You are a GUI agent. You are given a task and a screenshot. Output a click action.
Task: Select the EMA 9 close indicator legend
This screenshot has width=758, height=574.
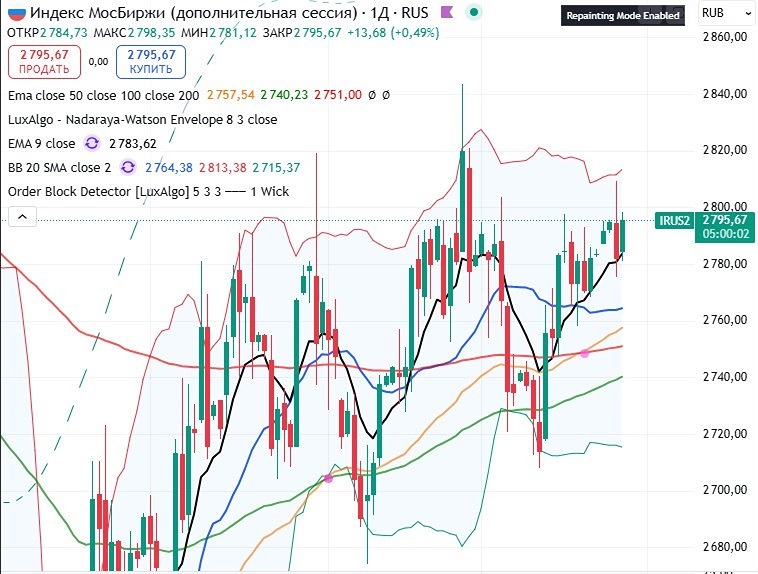[x=42, y=144]
